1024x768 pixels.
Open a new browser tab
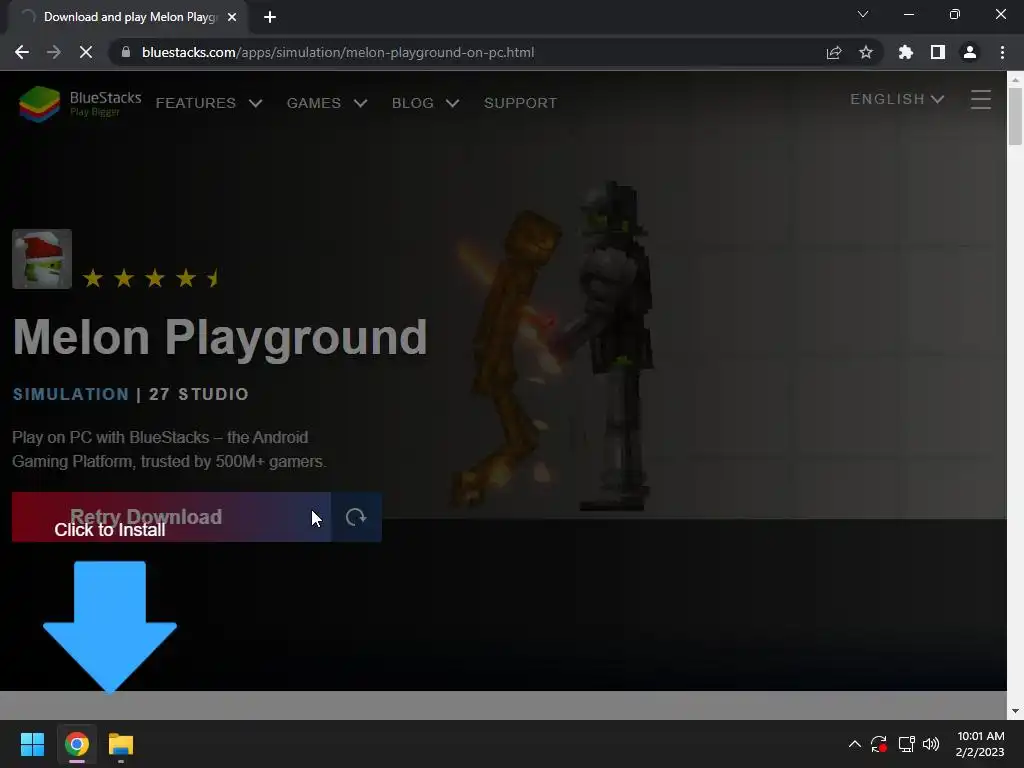tap(270, 17)
